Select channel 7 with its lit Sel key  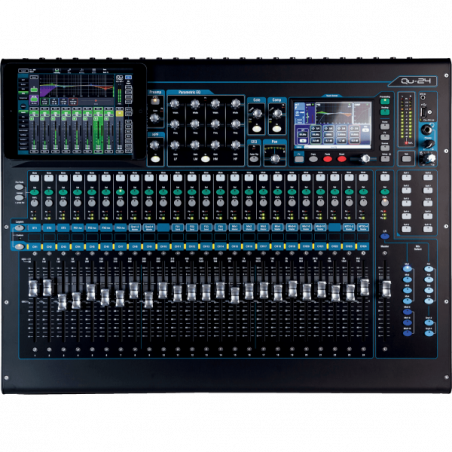coord(120,192)
